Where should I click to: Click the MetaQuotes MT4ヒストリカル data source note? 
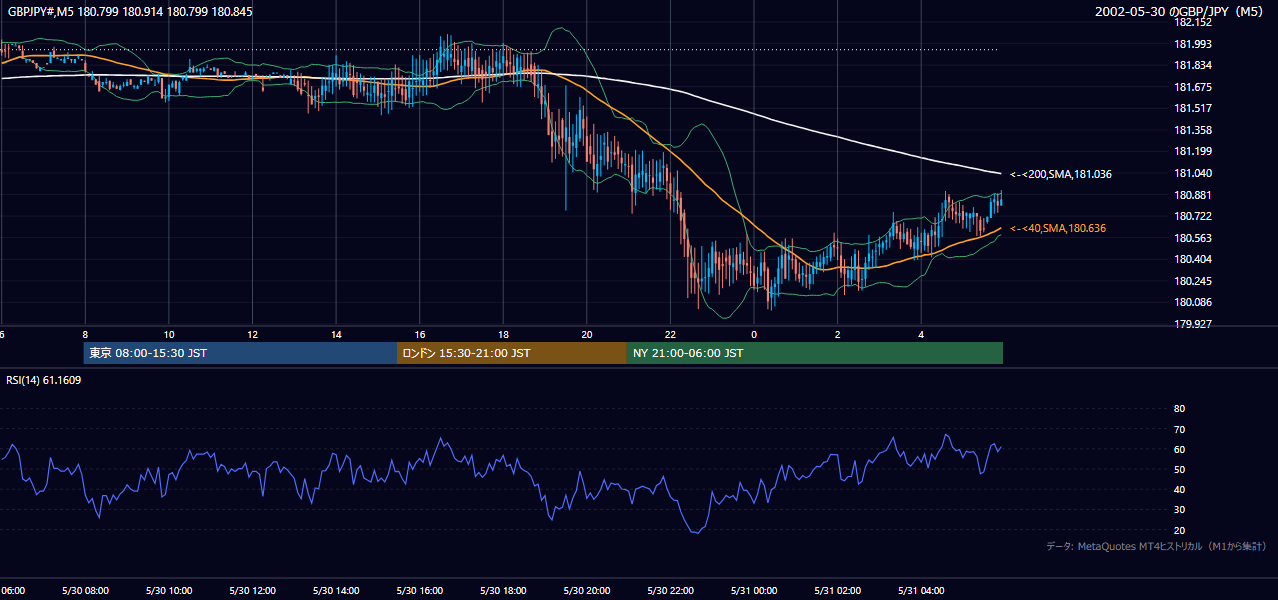(x=1157, y=546)
